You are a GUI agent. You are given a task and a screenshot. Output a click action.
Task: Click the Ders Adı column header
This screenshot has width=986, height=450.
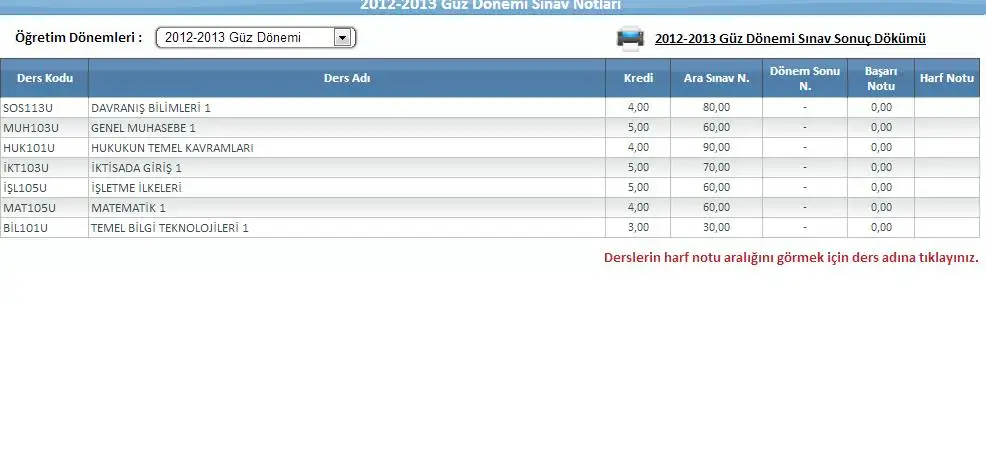[x=347, y=78]
